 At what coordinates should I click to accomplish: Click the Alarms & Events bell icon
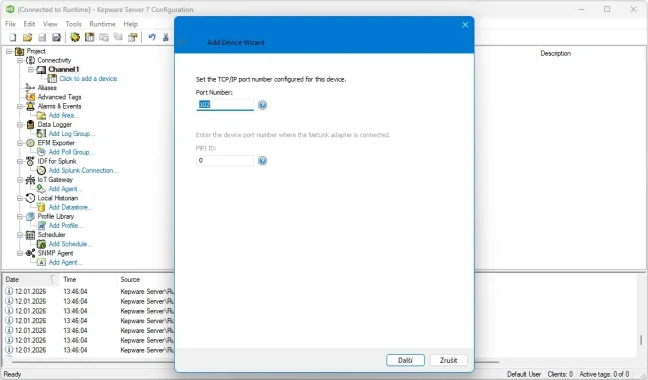(30, 106)
